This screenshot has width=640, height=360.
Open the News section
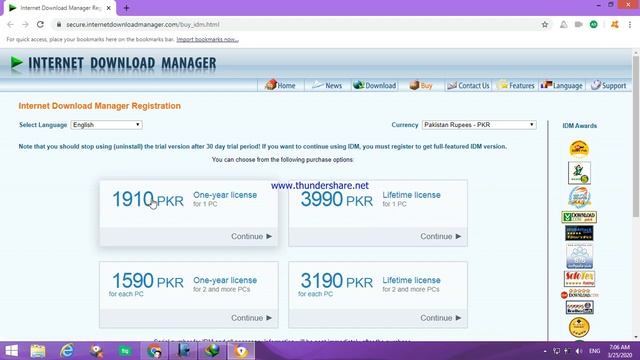(327, 85)
